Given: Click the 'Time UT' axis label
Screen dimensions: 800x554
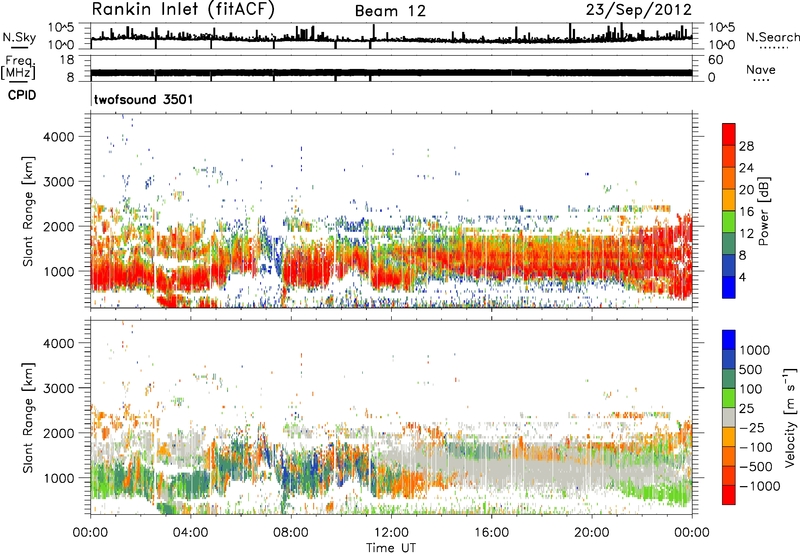Looking at the screenshot, I should 391,547.
